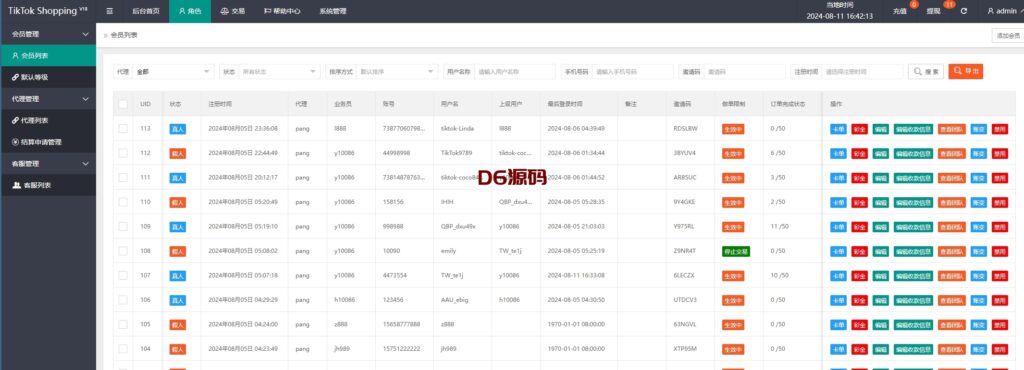Open the system management top menu
1024x370 pixels.
tap(332, 11)
